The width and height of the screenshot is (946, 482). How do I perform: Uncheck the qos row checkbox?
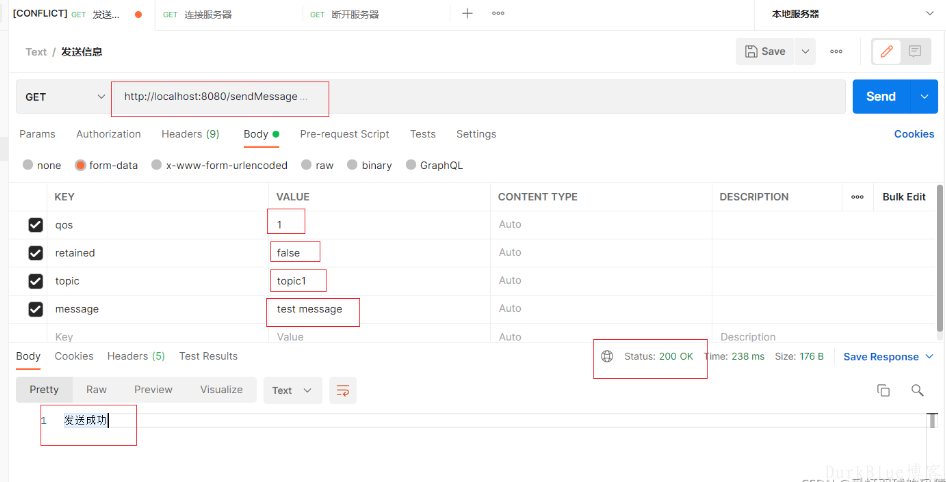click(36, 225)
